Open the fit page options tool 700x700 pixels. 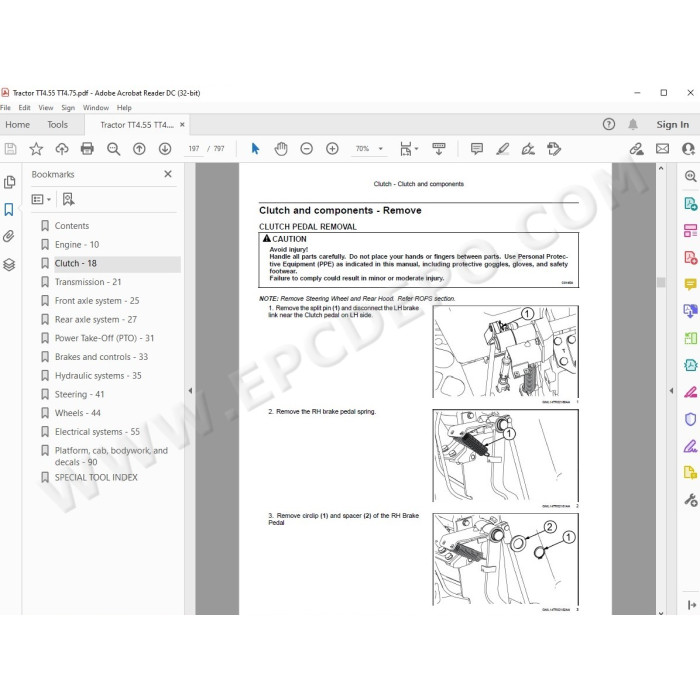[408, 149]
